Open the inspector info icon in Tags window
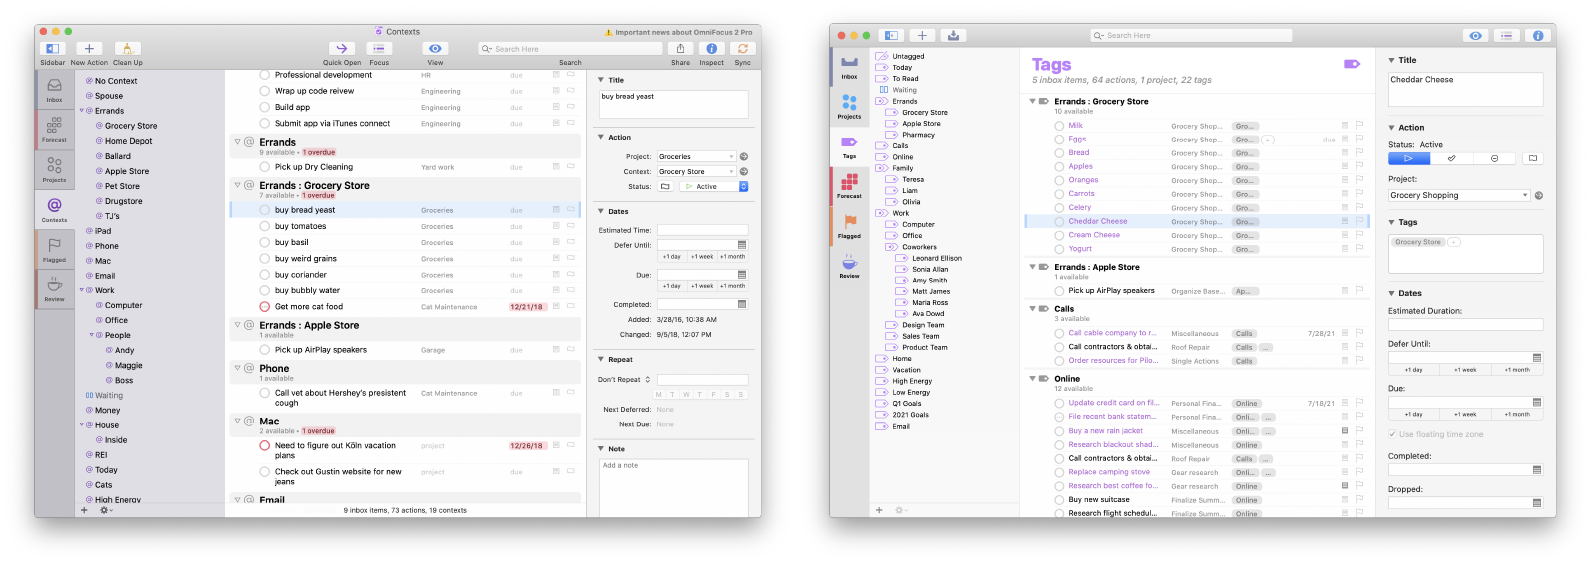 (1538, 35)
